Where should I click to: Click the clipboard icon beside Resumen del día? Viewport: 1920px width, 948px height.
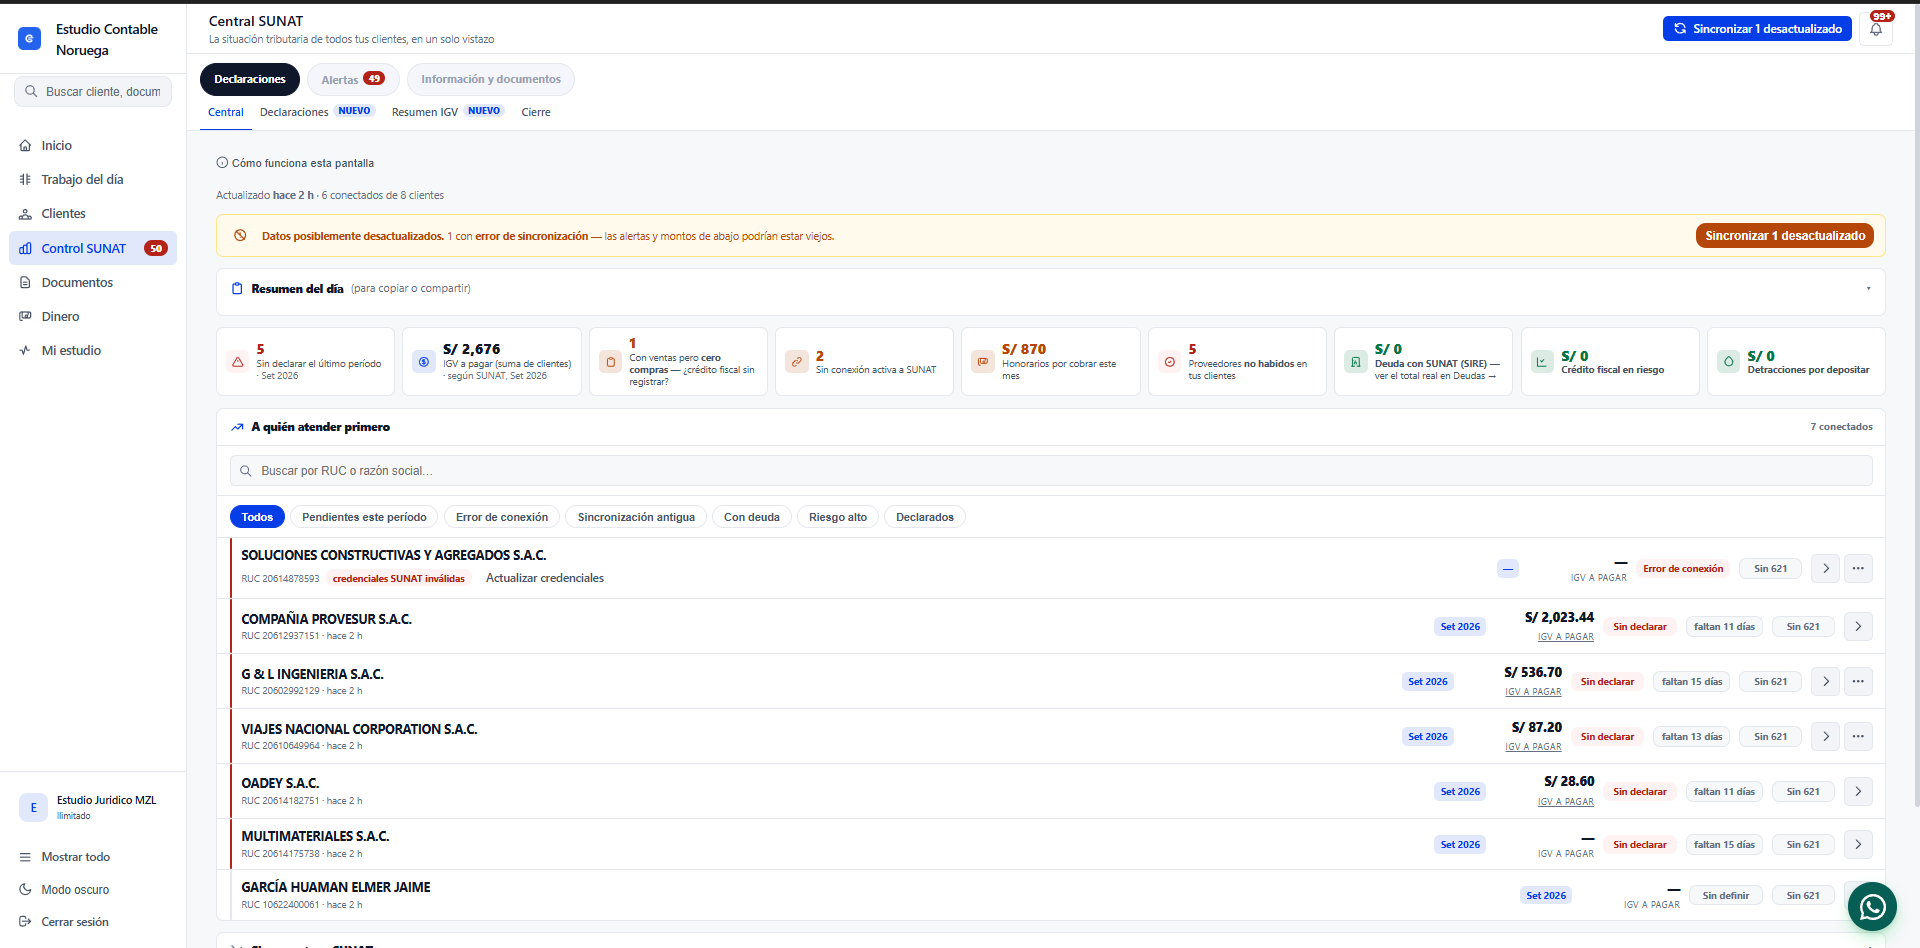pos(237,289)
